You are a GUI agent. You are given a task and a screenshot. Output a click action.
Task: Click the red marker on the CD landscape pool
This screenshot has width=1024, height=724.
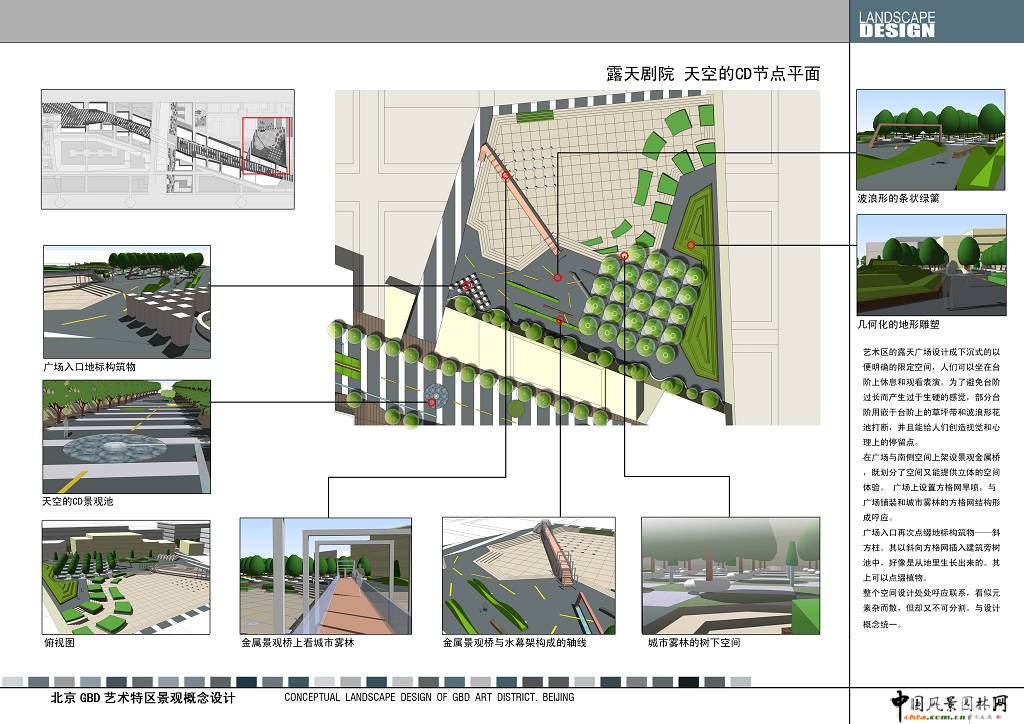(432, 402)
